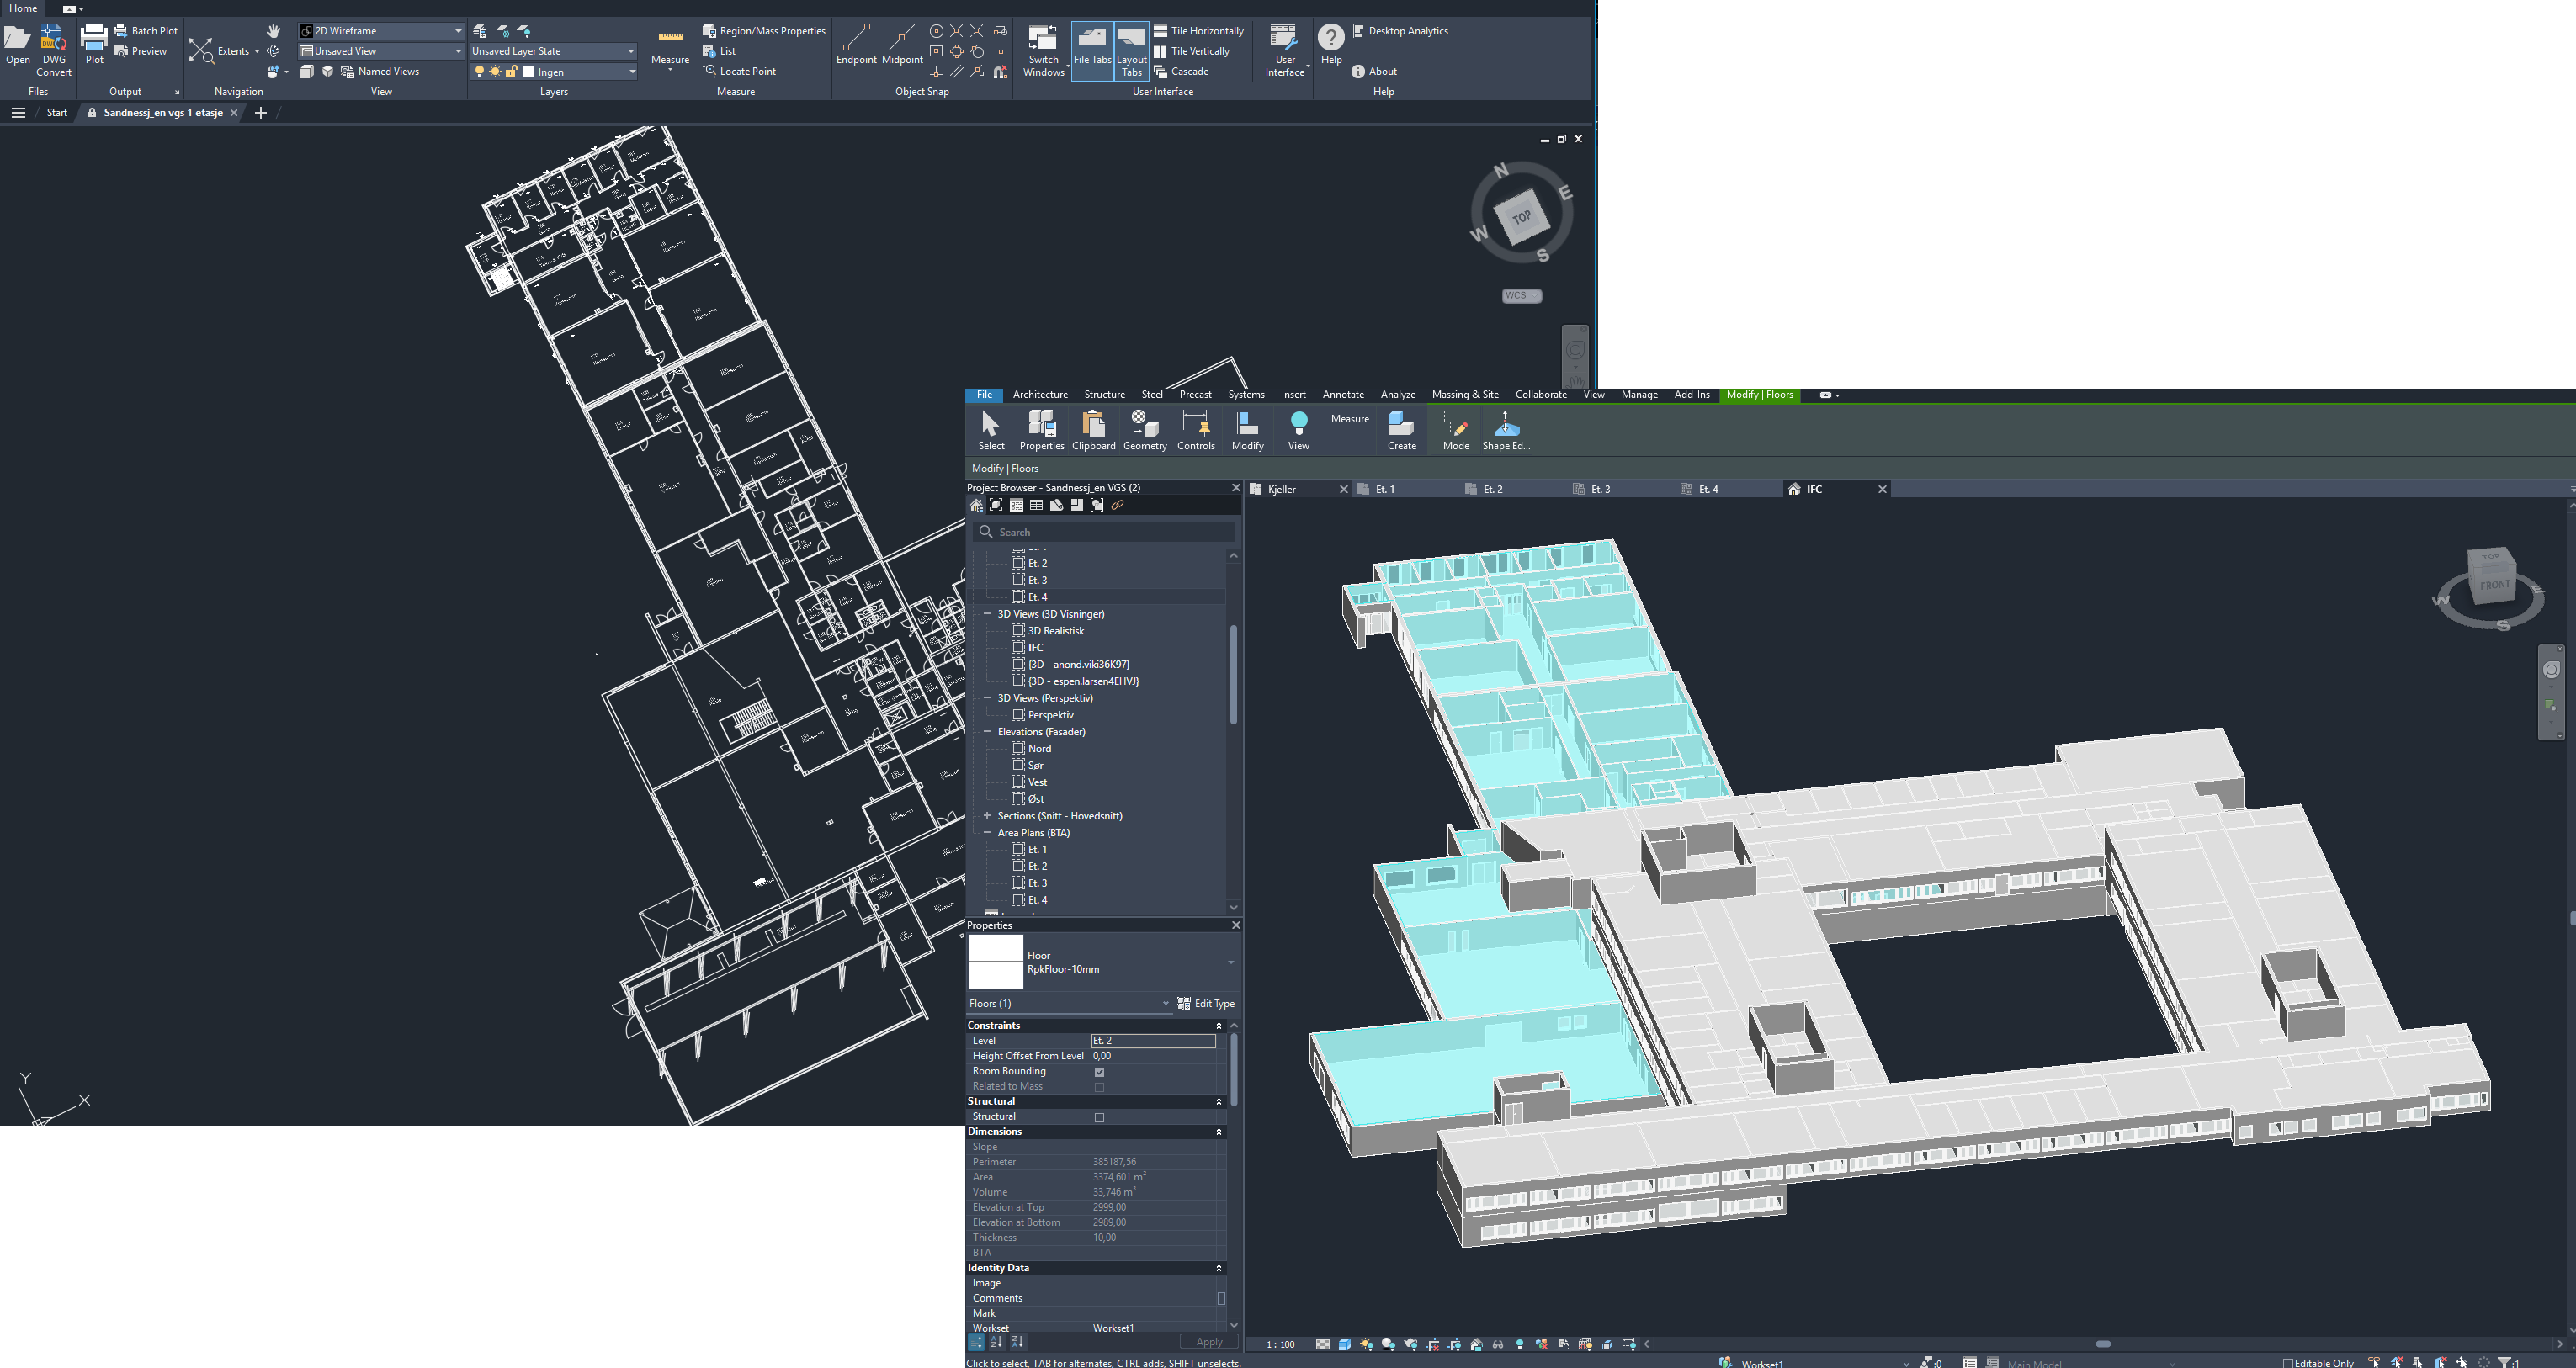Viewport: 2576px width, 1368px height.
Task: Toggle the layer lightbulb on/off icon
Action: [479, 72]
